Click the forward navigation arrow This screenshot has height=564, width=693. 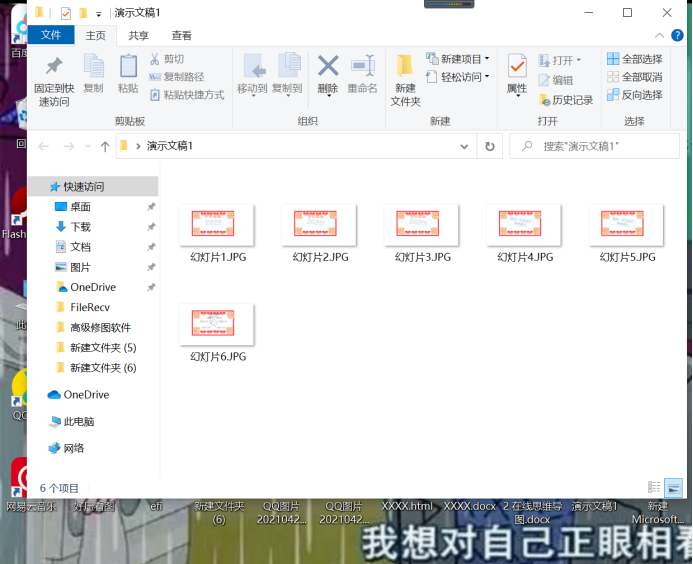69,146
